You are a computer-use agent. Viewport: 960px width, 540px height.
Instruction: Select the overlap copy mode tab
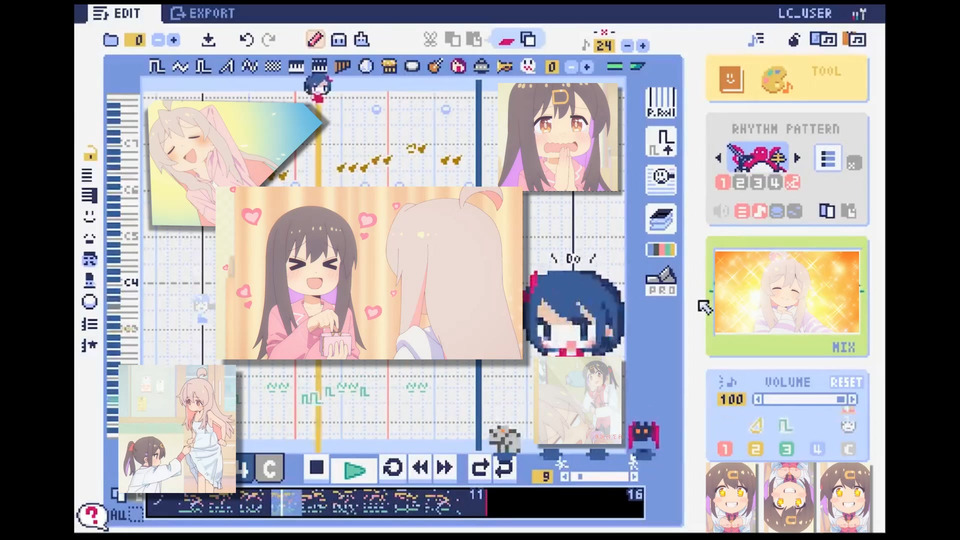pos(529,39)
